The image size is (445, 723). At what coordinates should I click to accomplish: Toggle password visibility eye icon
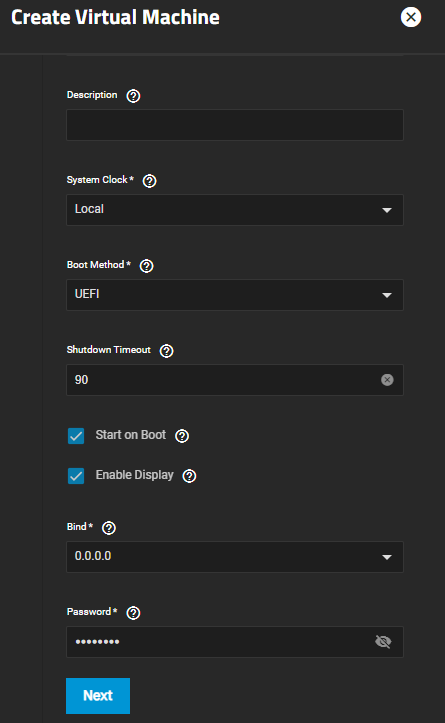click(x=383, y=642)
